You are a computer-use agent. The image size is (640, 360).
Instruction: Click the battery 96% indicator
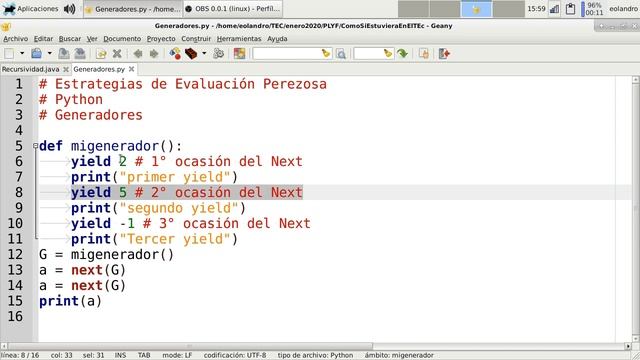[592, 9]
